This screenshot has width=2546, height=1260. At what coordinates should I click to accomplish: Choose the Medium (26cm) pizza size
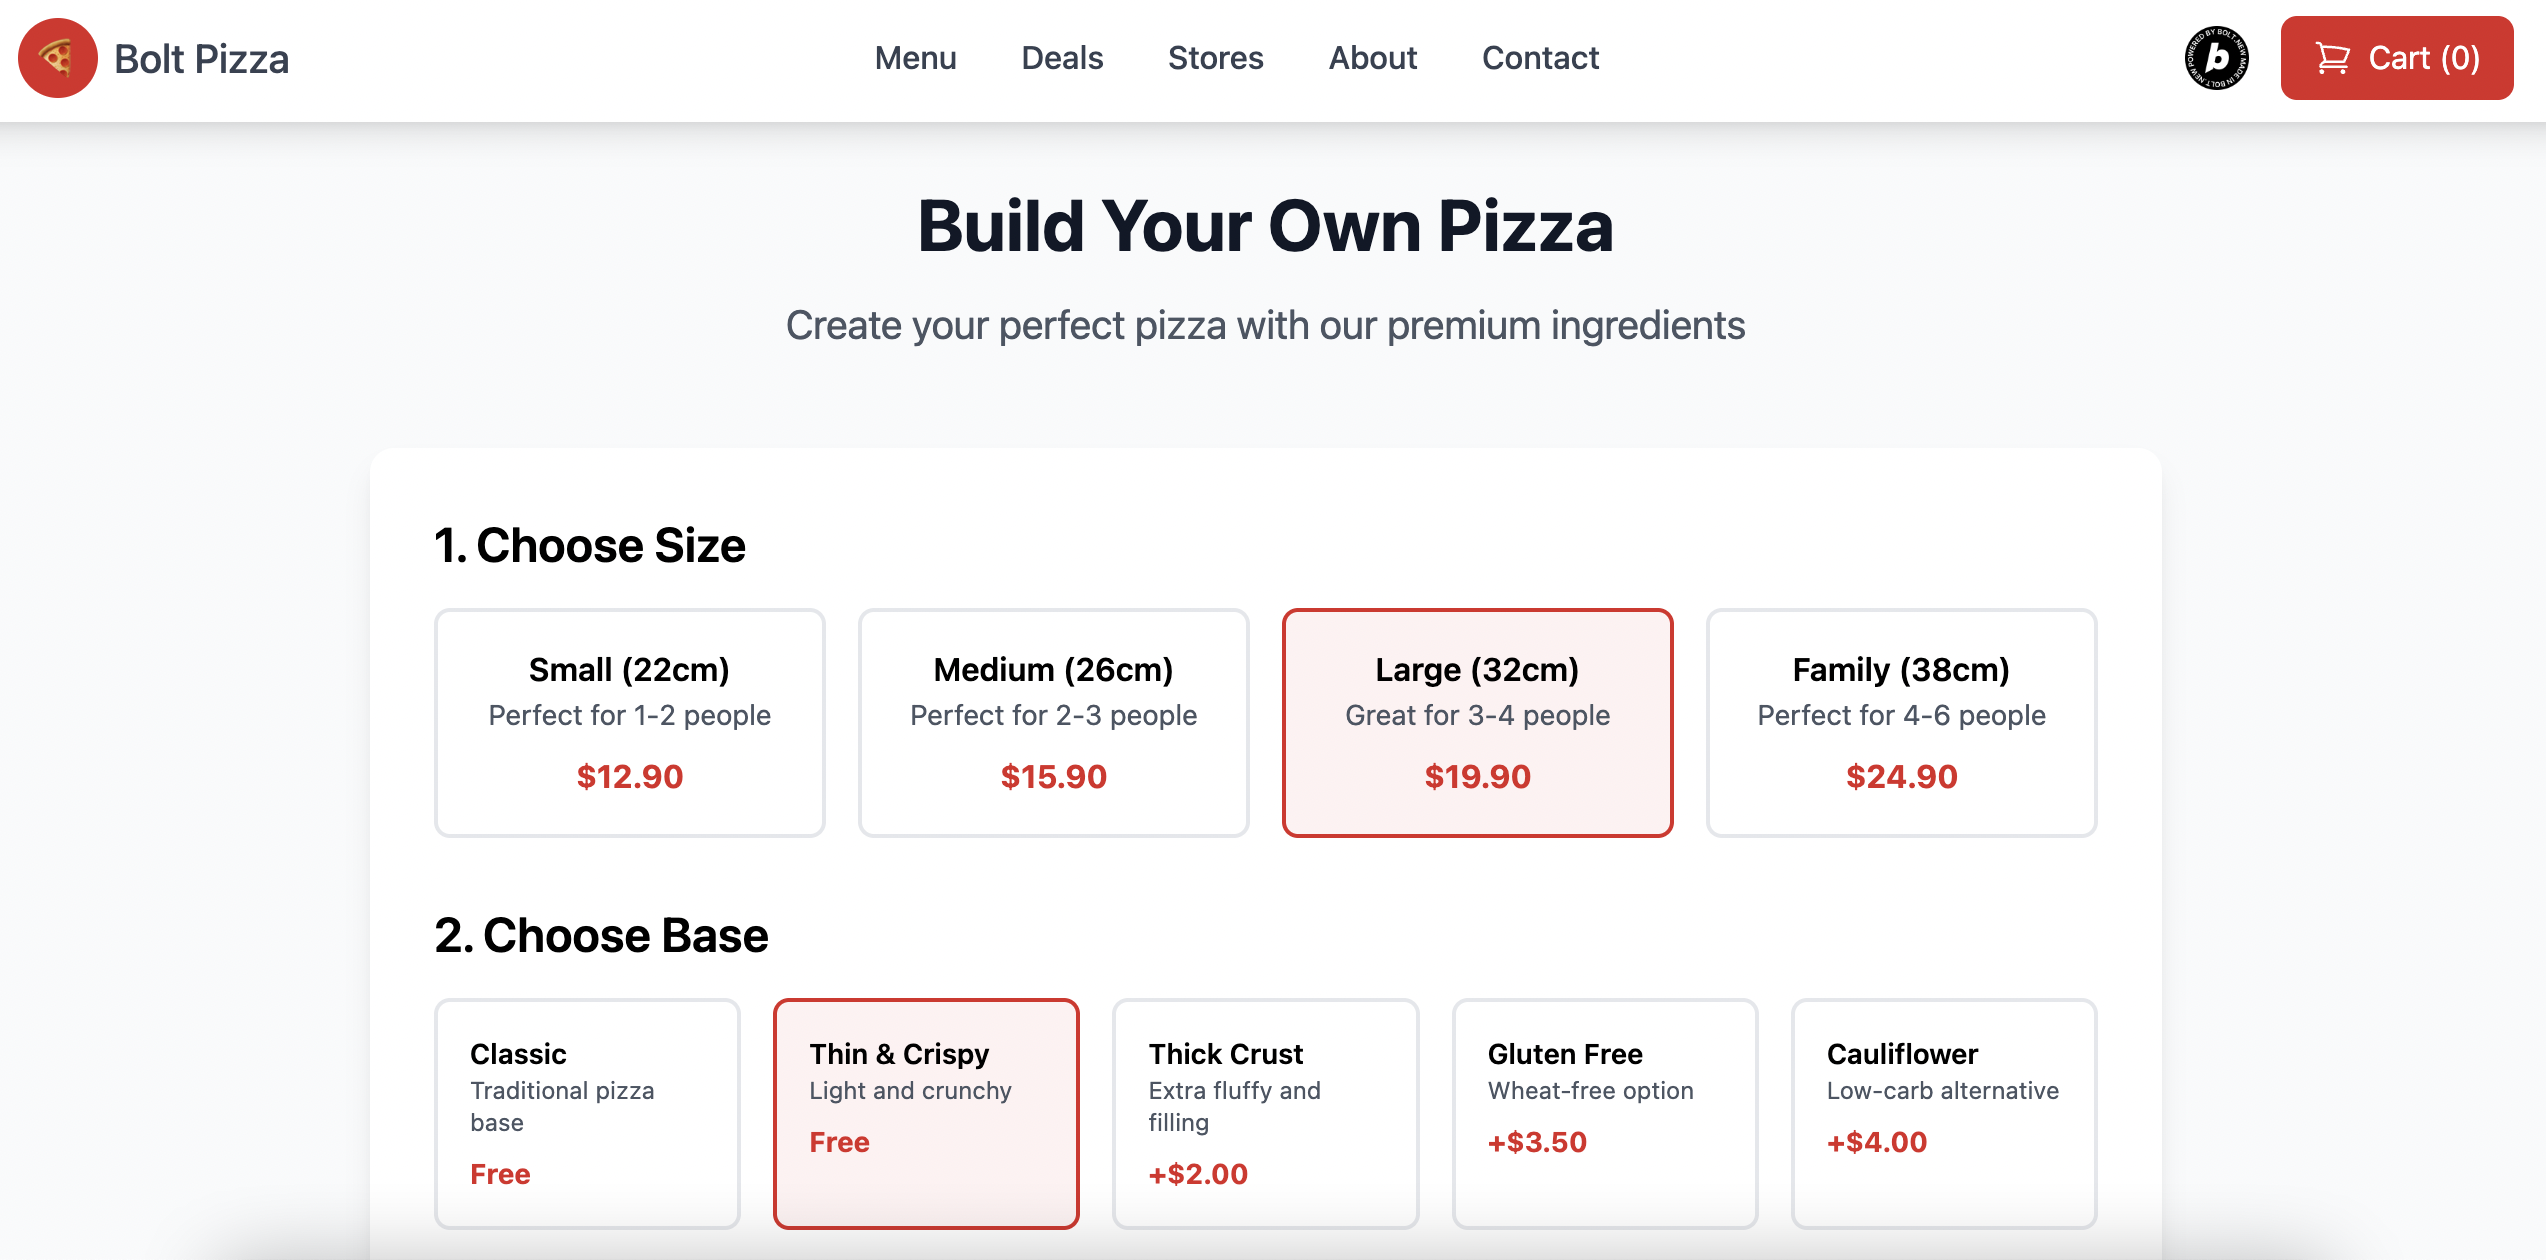point(1053,722)
